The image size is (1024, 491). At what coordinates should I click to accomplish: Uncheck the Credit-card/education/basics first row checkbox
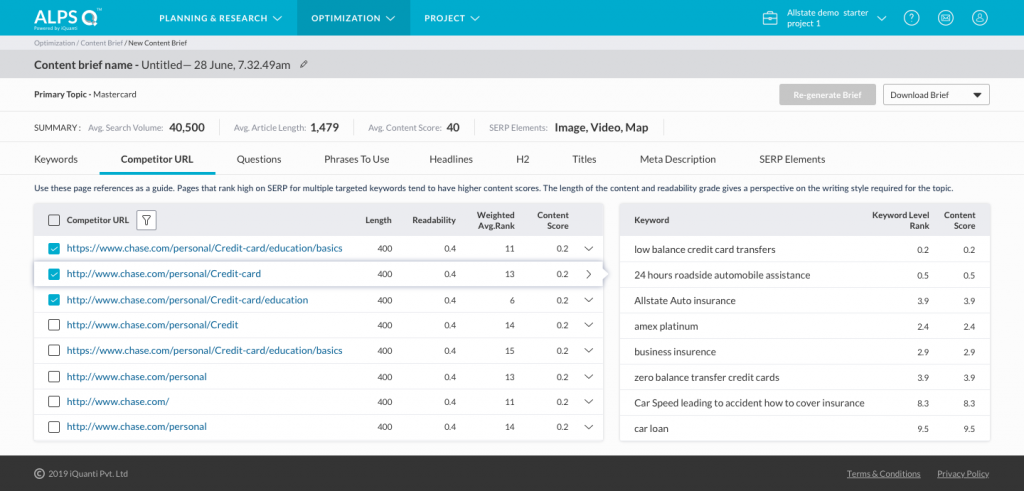point(54,249)
